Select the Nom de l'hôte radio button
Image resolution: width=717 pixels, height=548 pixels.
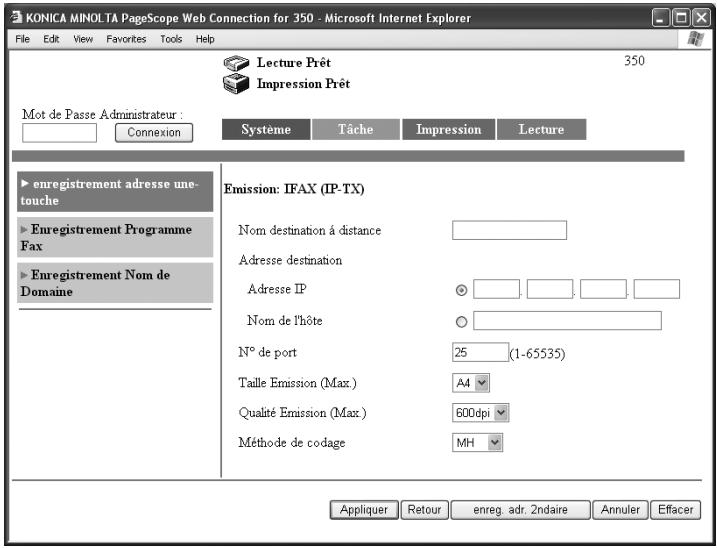(461, 322)
